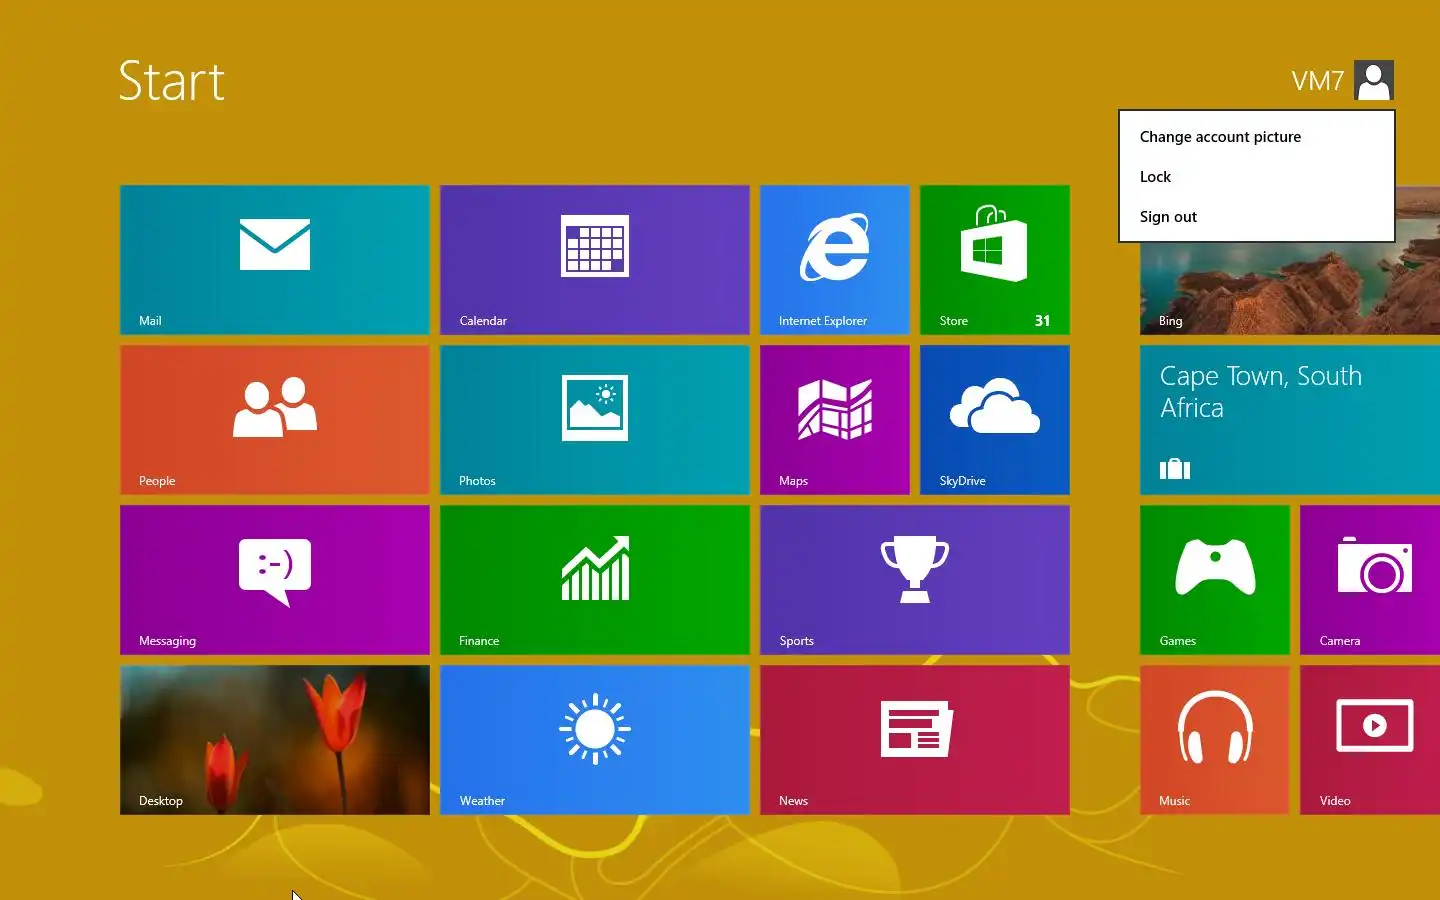
Task: Click the suitcase icon on Travel tile
Action: [1175, 468]
